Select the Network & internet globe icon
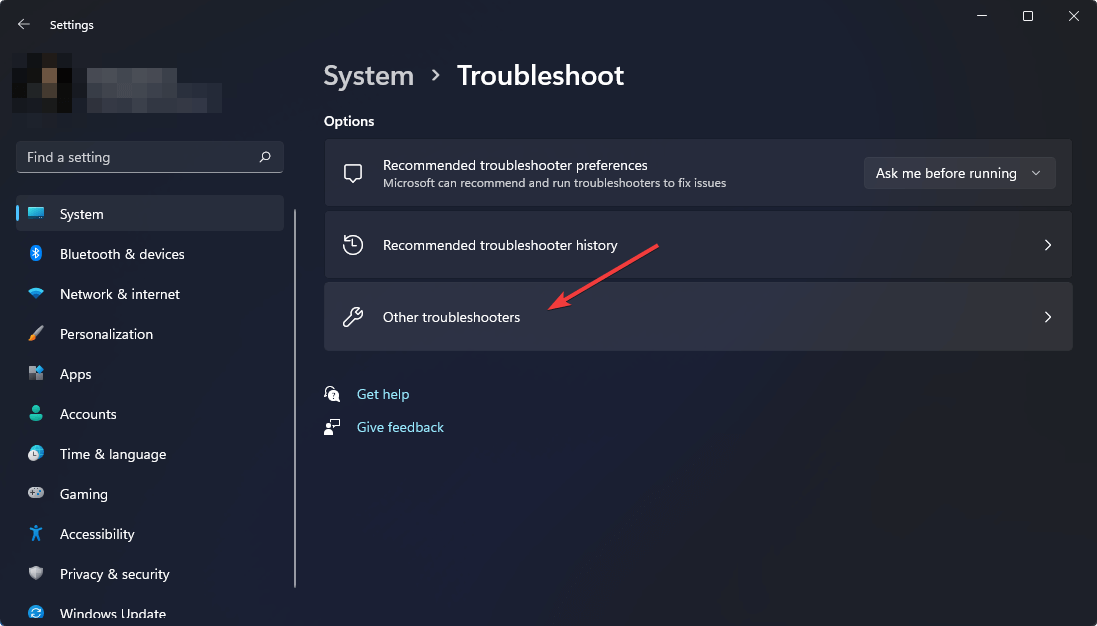The width and height of the screenshot is (1097, 626). click(x=35, y=294)
